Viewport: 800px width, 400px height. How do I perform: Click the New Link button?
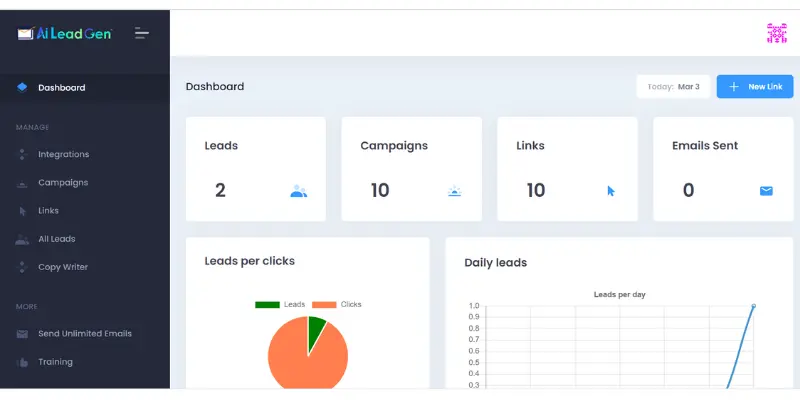755,87
